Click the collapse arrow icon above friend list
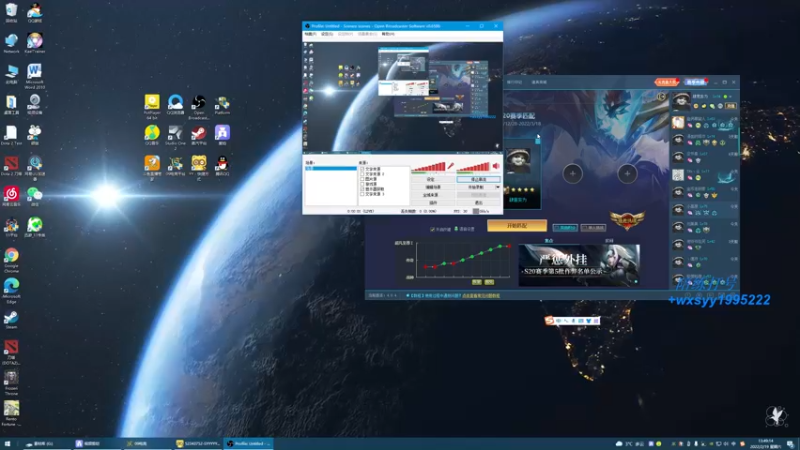The width and height of the screenshot is (800, 450). 661,96
